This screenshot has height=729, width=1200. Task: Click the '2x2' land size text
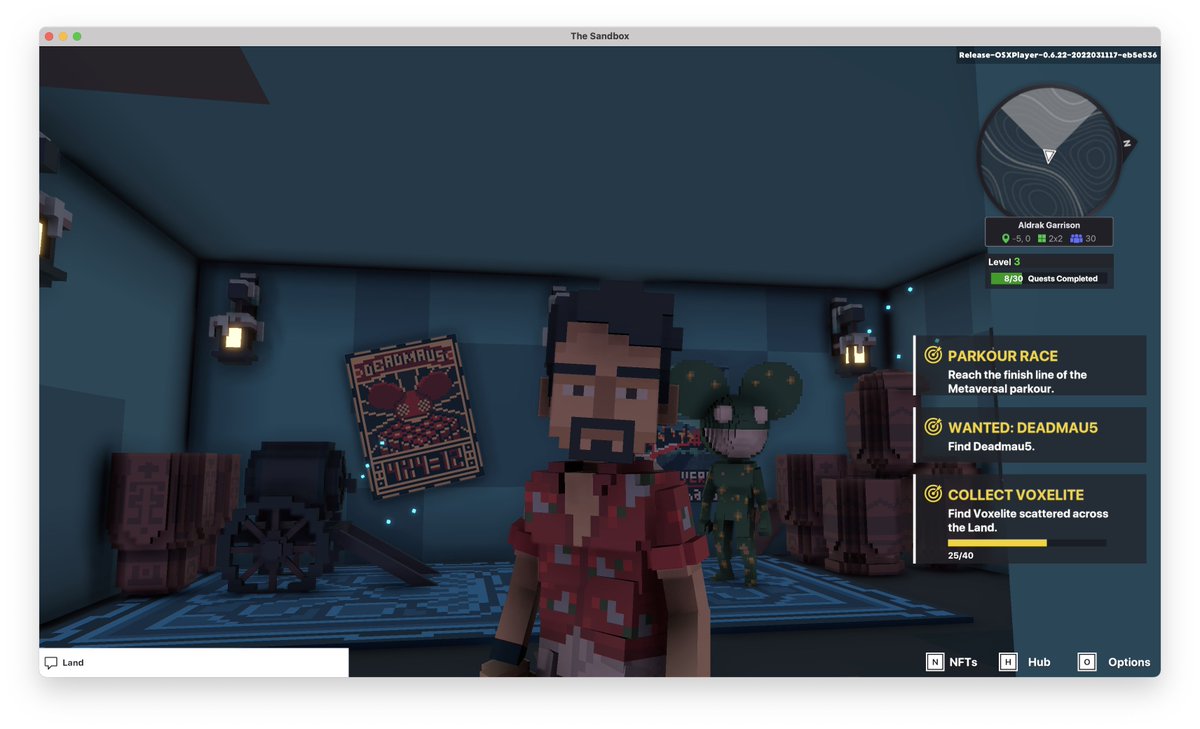(x=1056, y=239)
